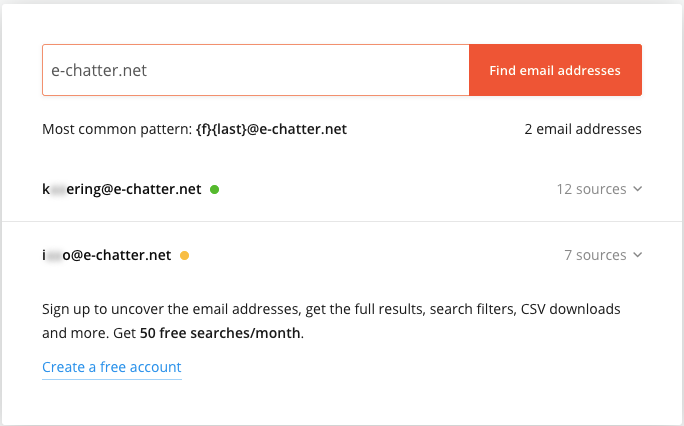Click the first email result row
This screenshot has width=684, height=426.
pos(342,189)
